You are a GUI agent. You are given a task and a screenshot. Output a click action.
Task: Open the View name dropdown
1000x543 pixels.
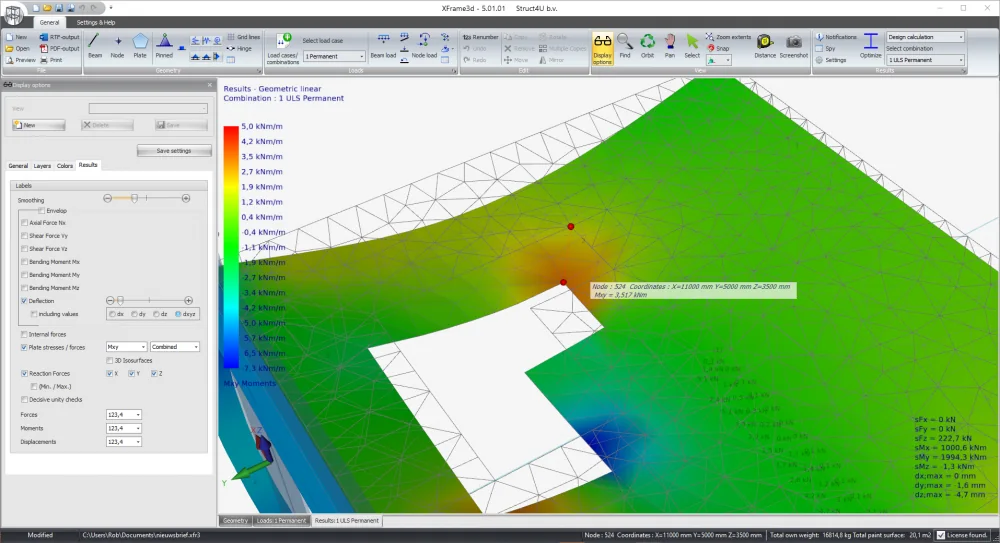click(x=148, y=108)
